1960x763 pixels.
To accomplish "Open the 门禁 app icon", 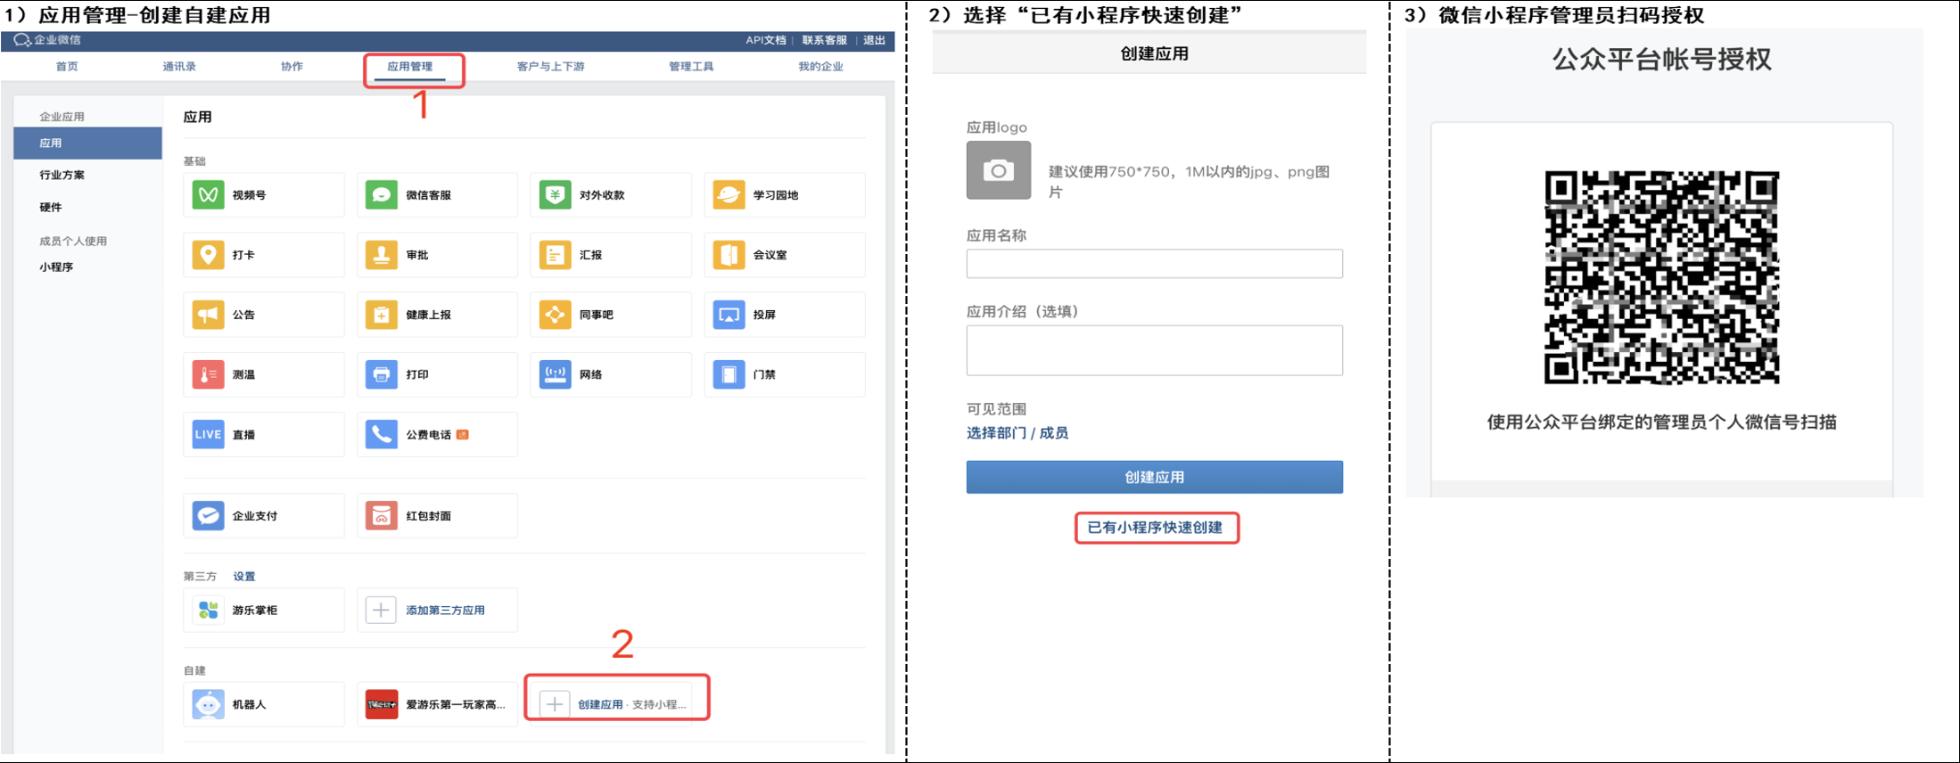I will click(728, 374).
